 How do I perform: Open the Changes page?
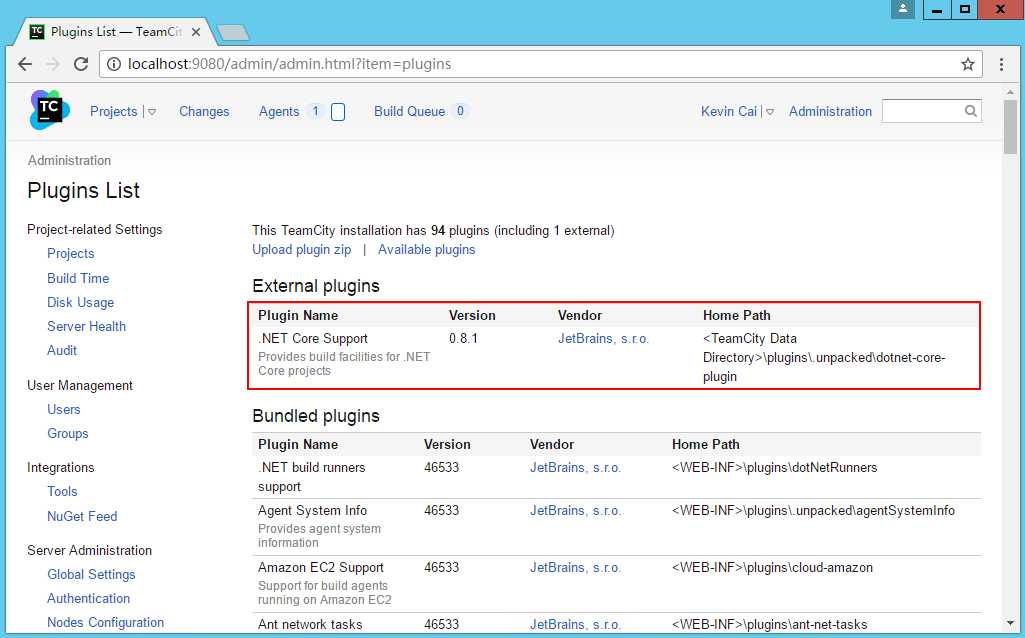point(204,112)
